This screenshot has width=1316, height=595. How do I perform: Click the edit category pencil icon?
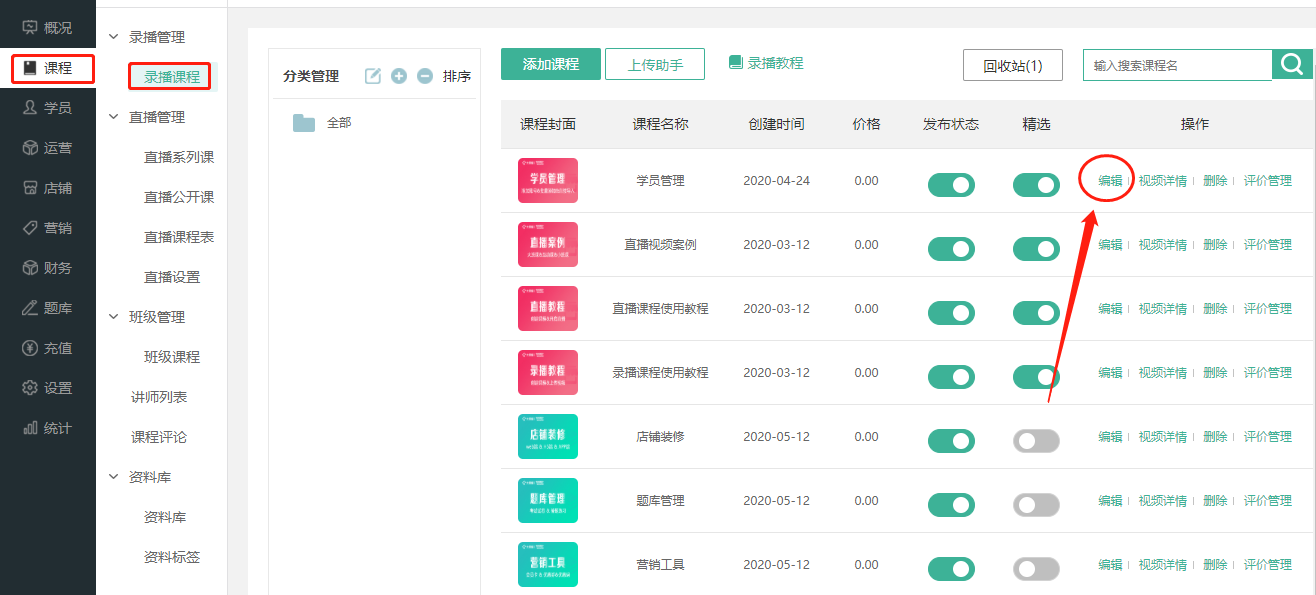(373, 76)
